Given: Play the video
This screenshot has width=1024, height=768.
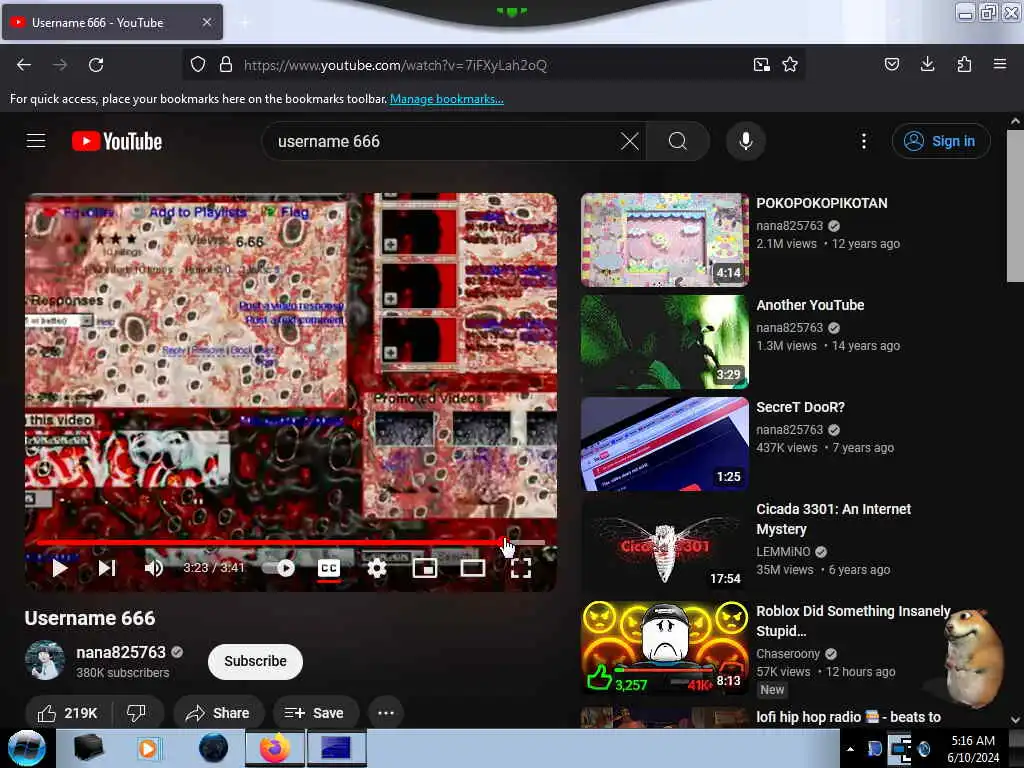Looking at the screenshot, I should coord(59,568).
